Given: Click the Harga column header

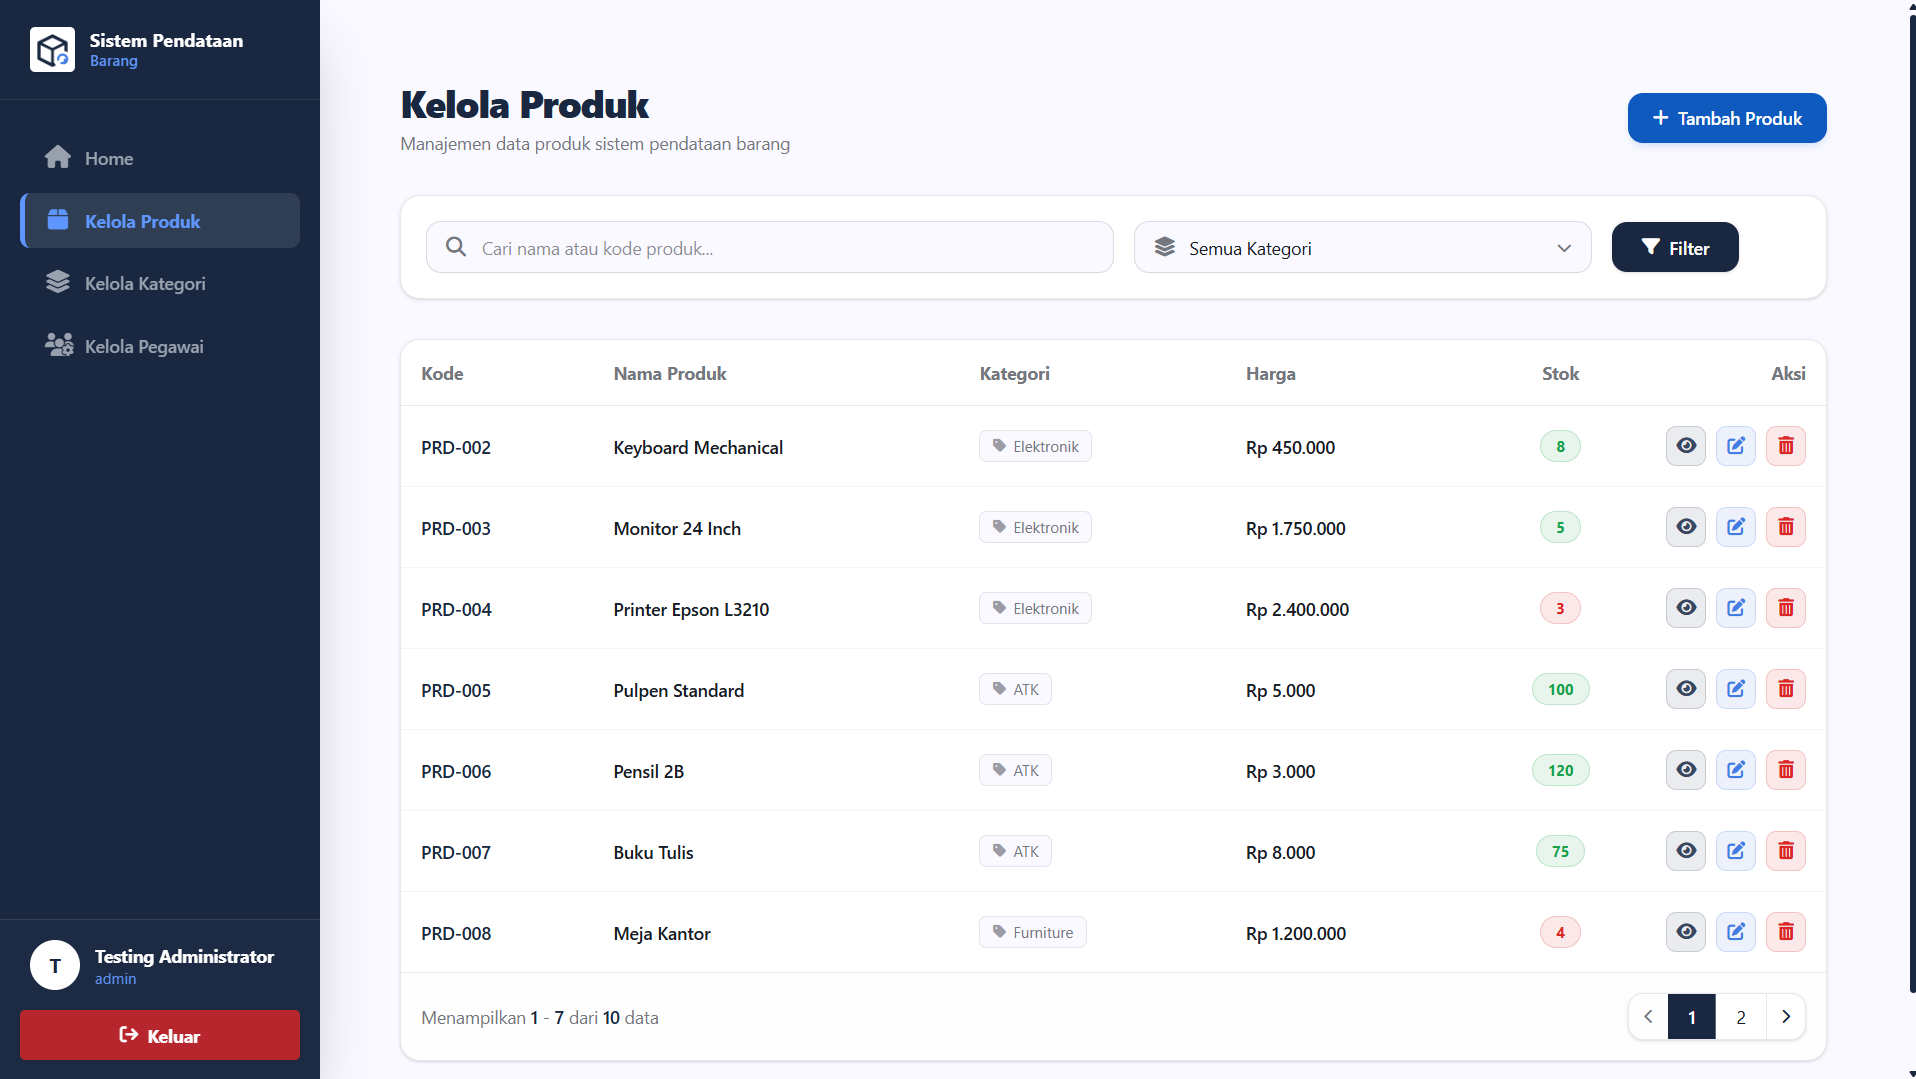Looking at the screenshot, I should 1271,373.
